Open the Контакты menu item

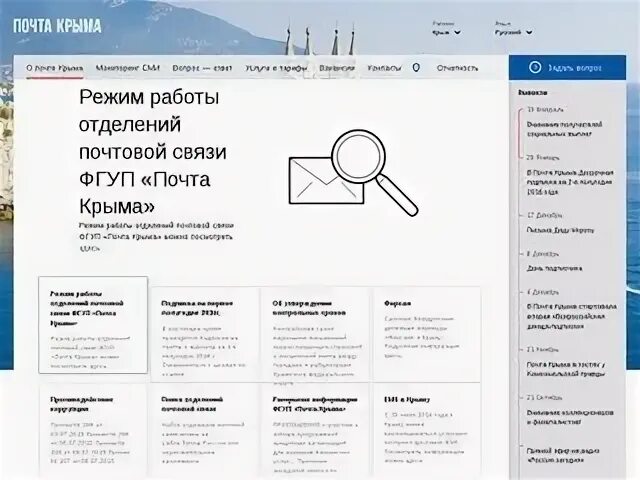pyautogui.click(x=384, y=68)
